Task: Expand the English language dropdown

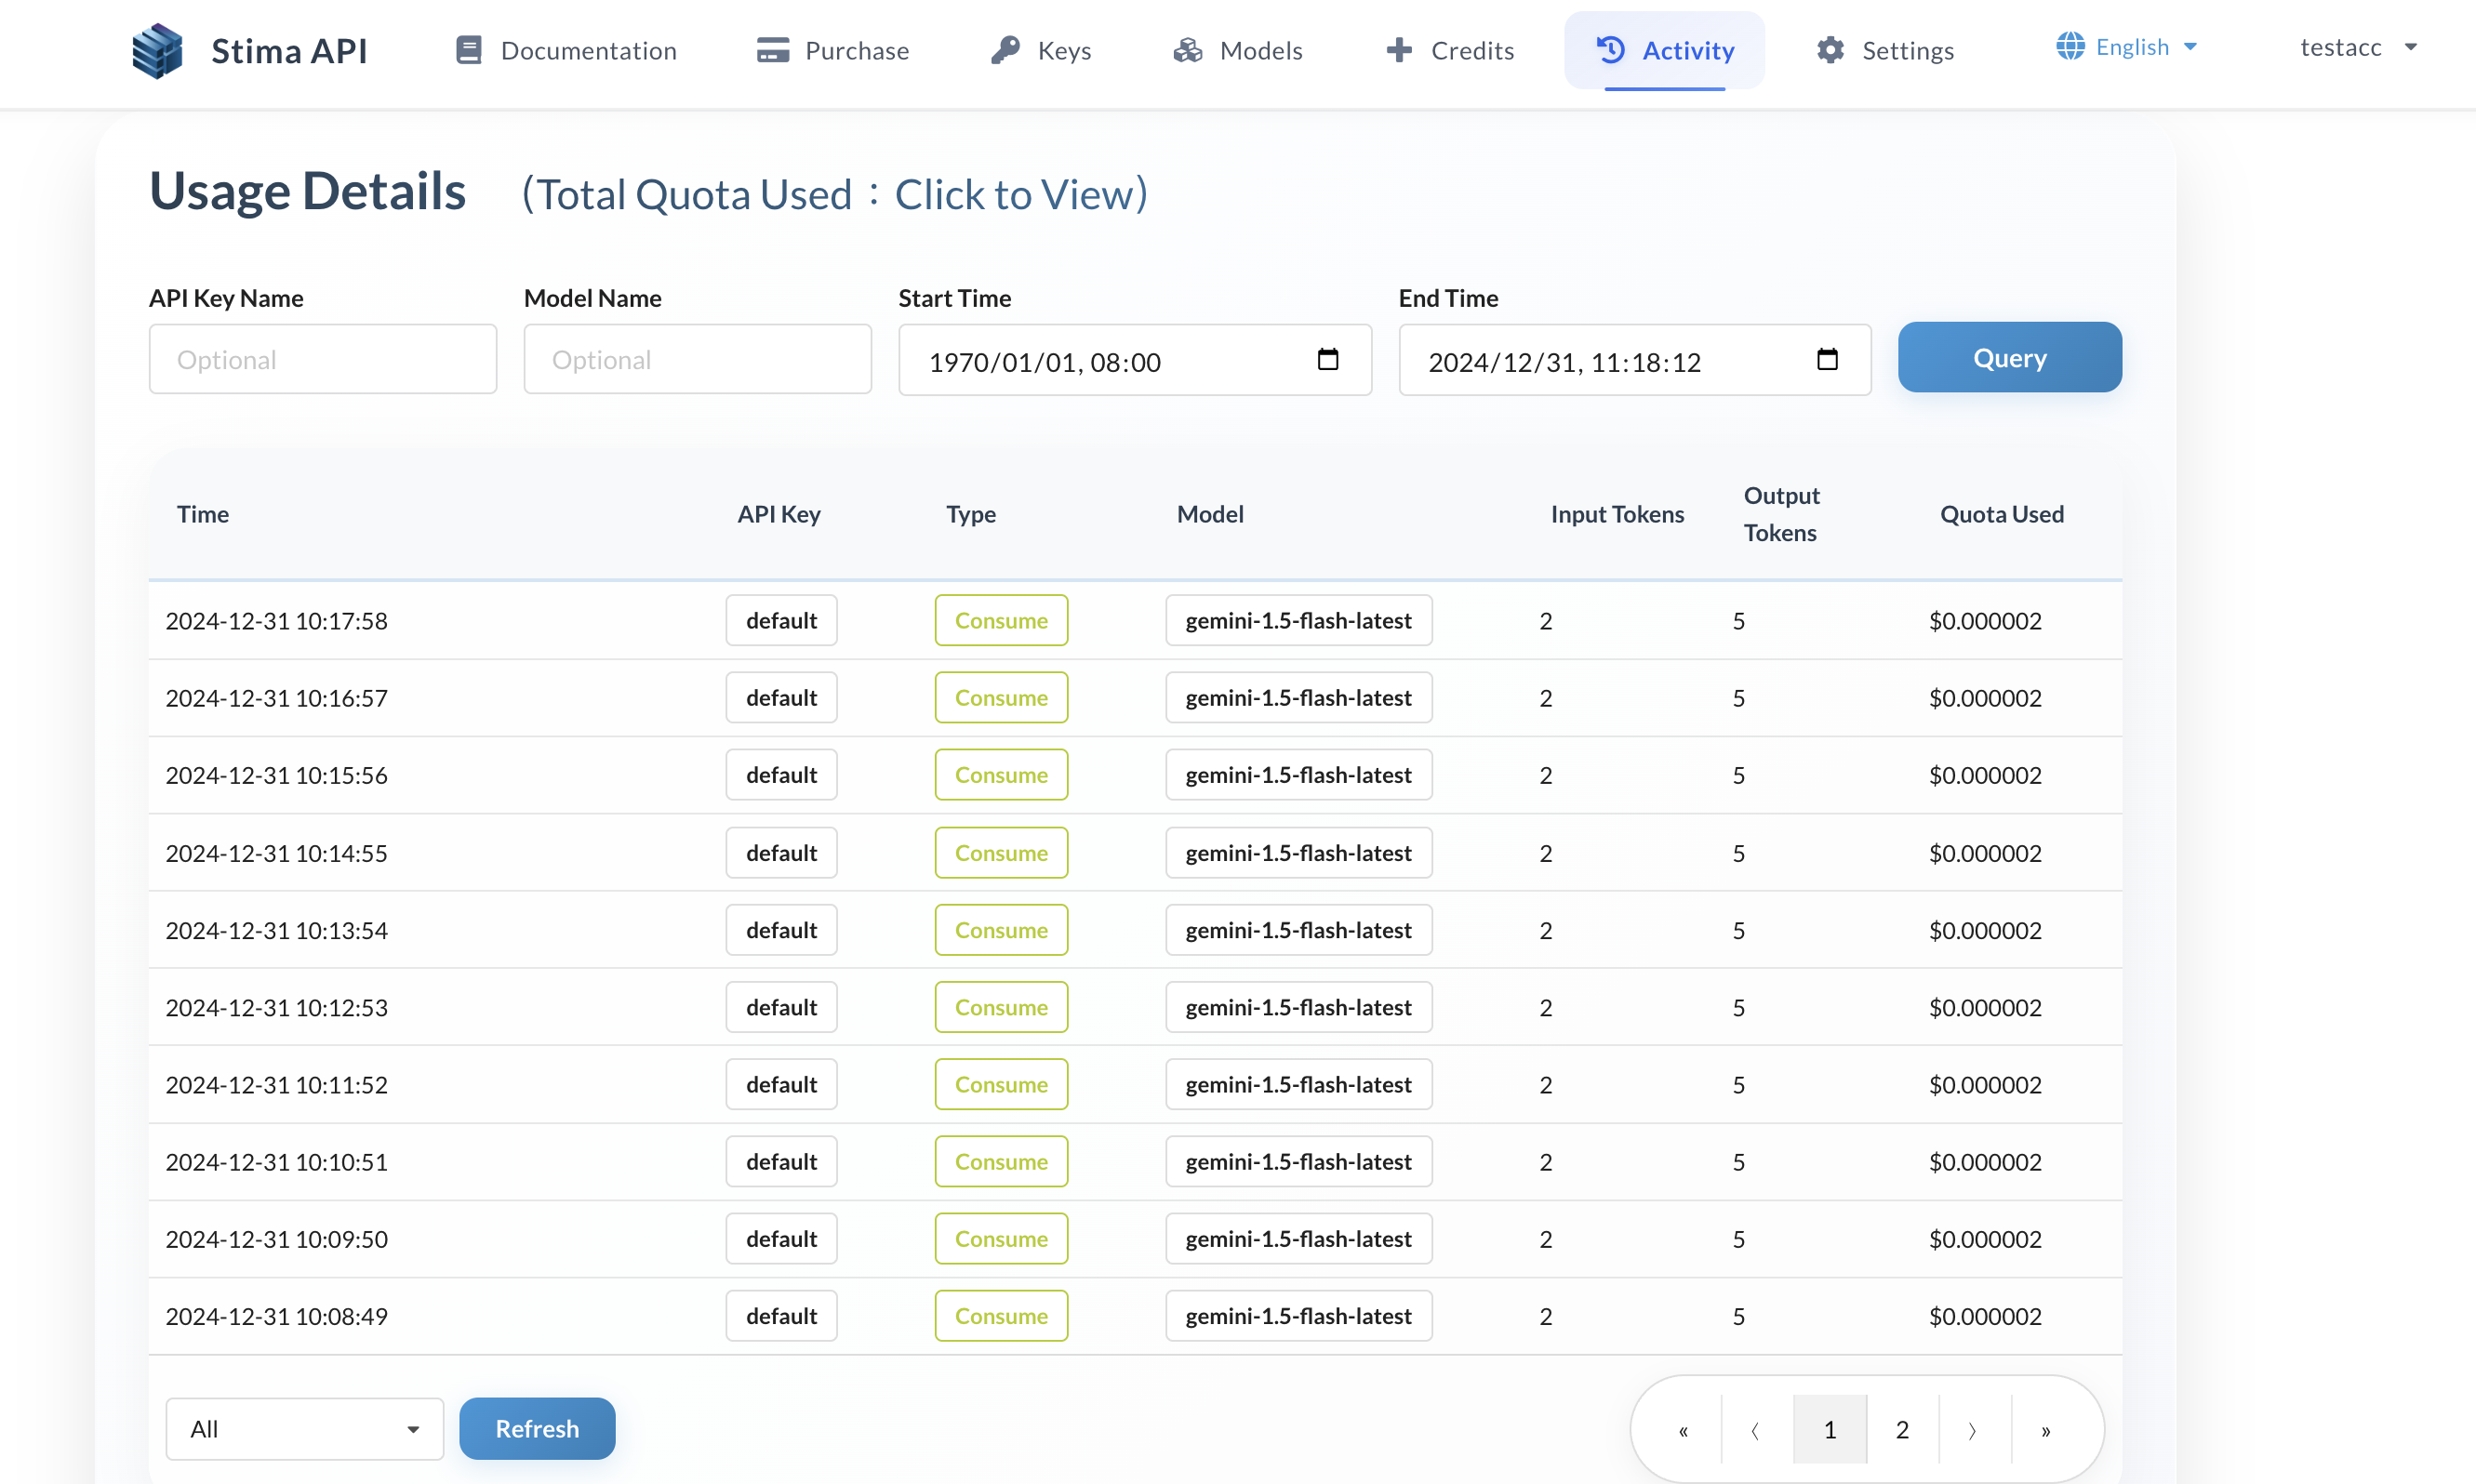Action: pos(2126,47)
